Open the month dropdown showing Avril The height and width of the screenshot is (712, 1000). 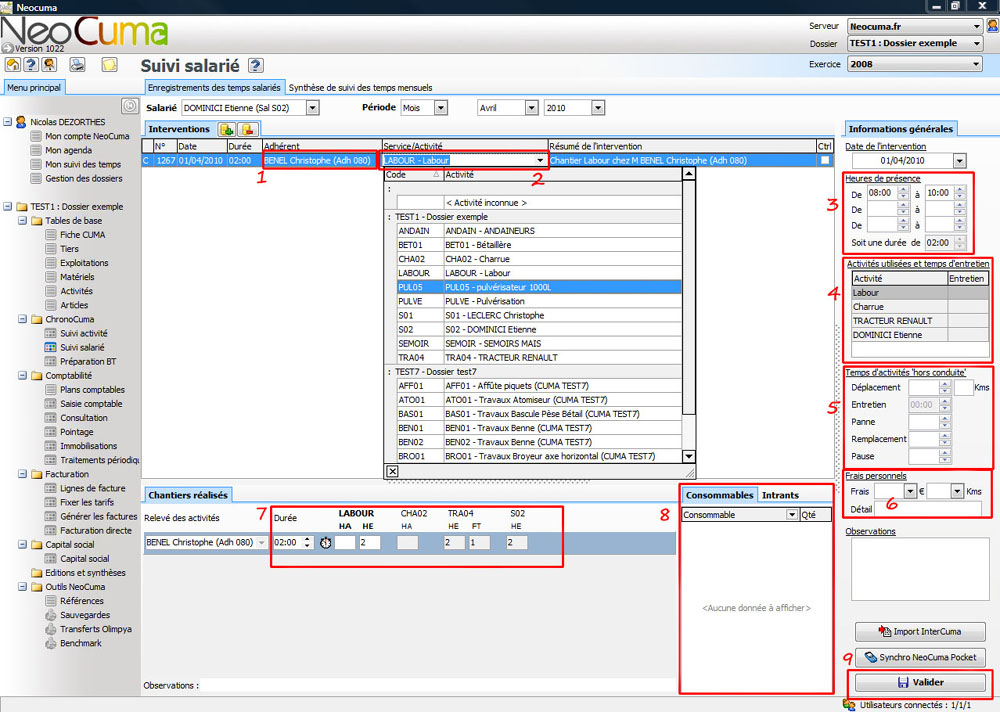click(x=531, y=108)
